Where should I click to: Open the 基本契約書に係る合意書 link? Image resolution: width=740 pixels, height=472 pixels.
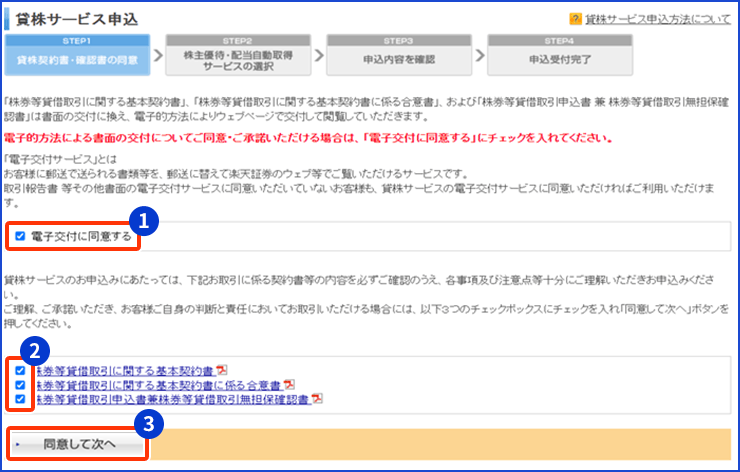click(x=157, y=385)
